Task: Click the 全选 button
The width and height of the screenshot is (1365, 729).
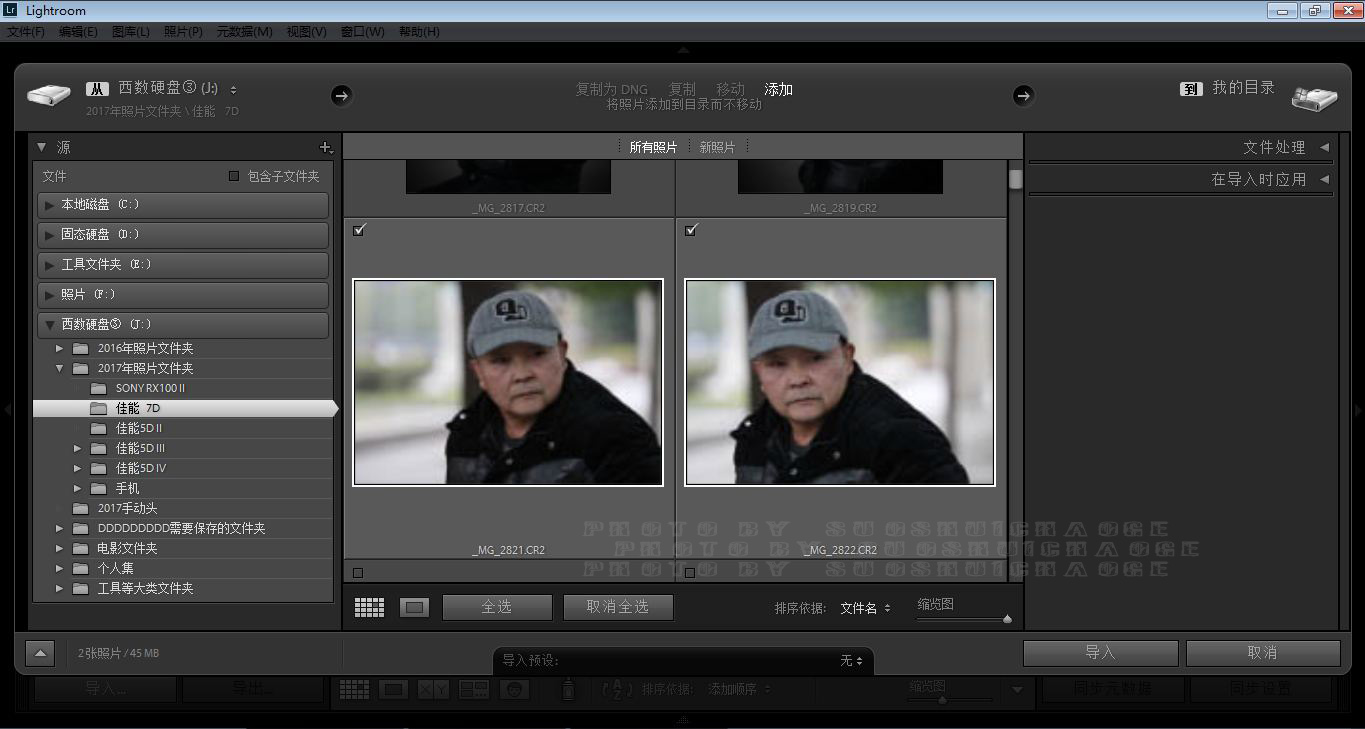Action: coord(497,607)
